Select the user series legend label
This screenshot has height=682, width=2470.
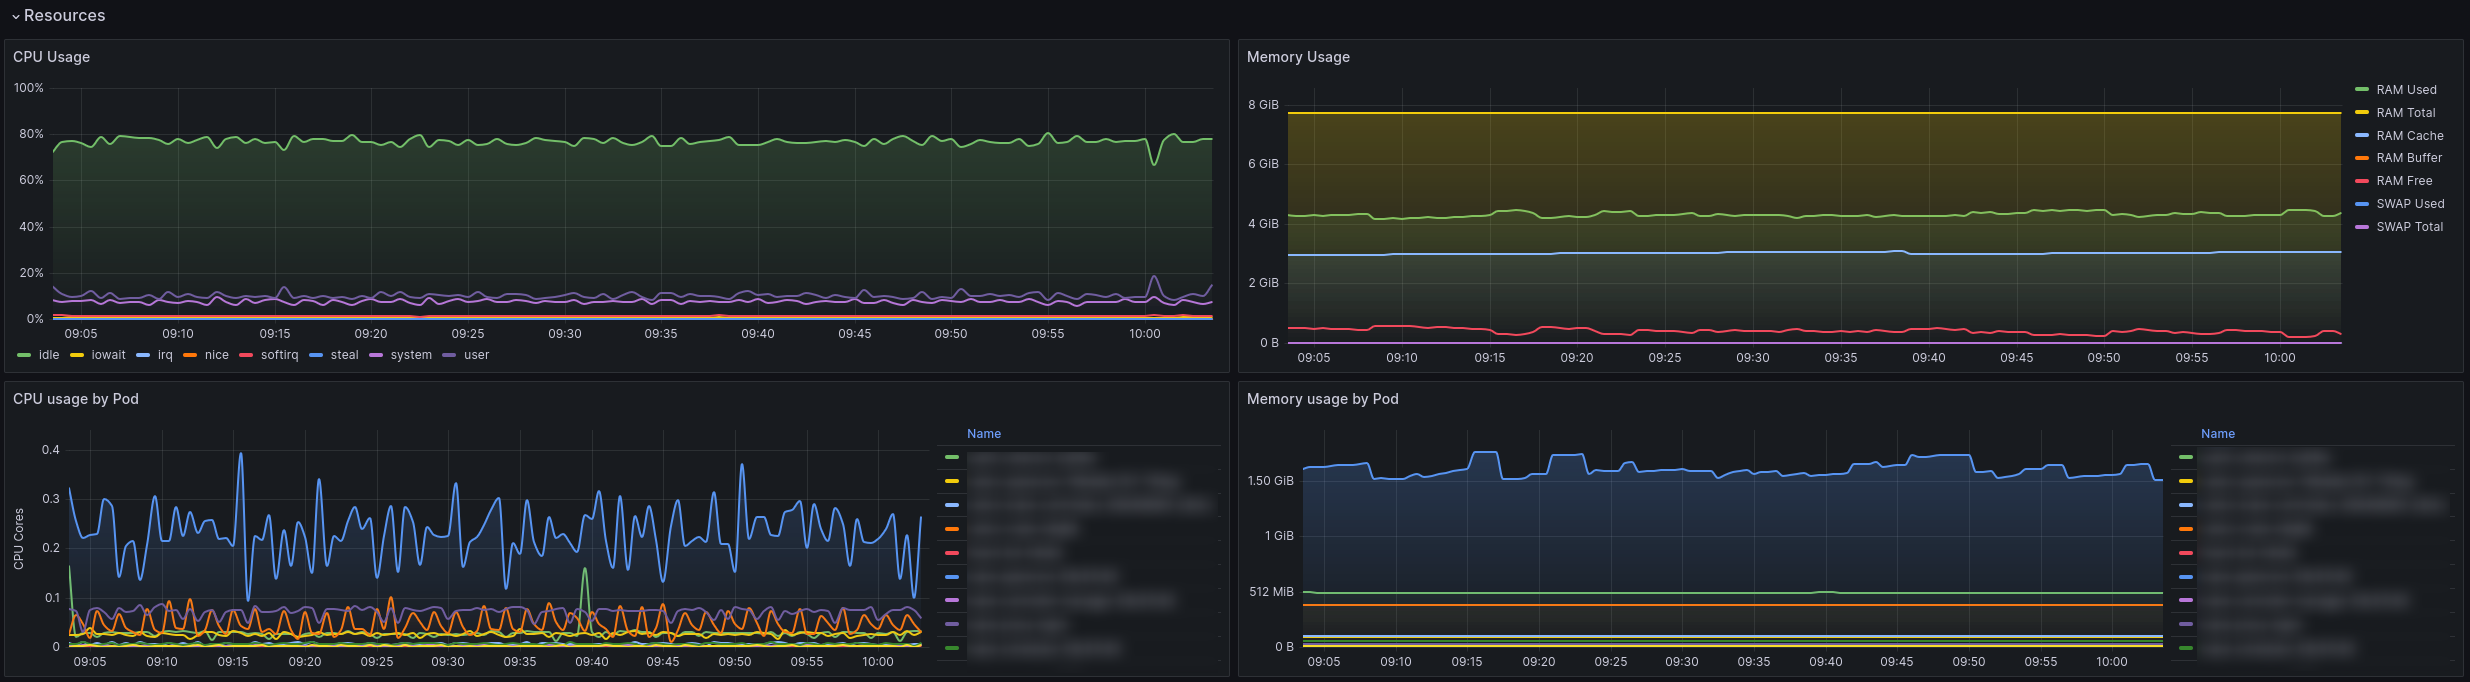click(x=476, y=355)
